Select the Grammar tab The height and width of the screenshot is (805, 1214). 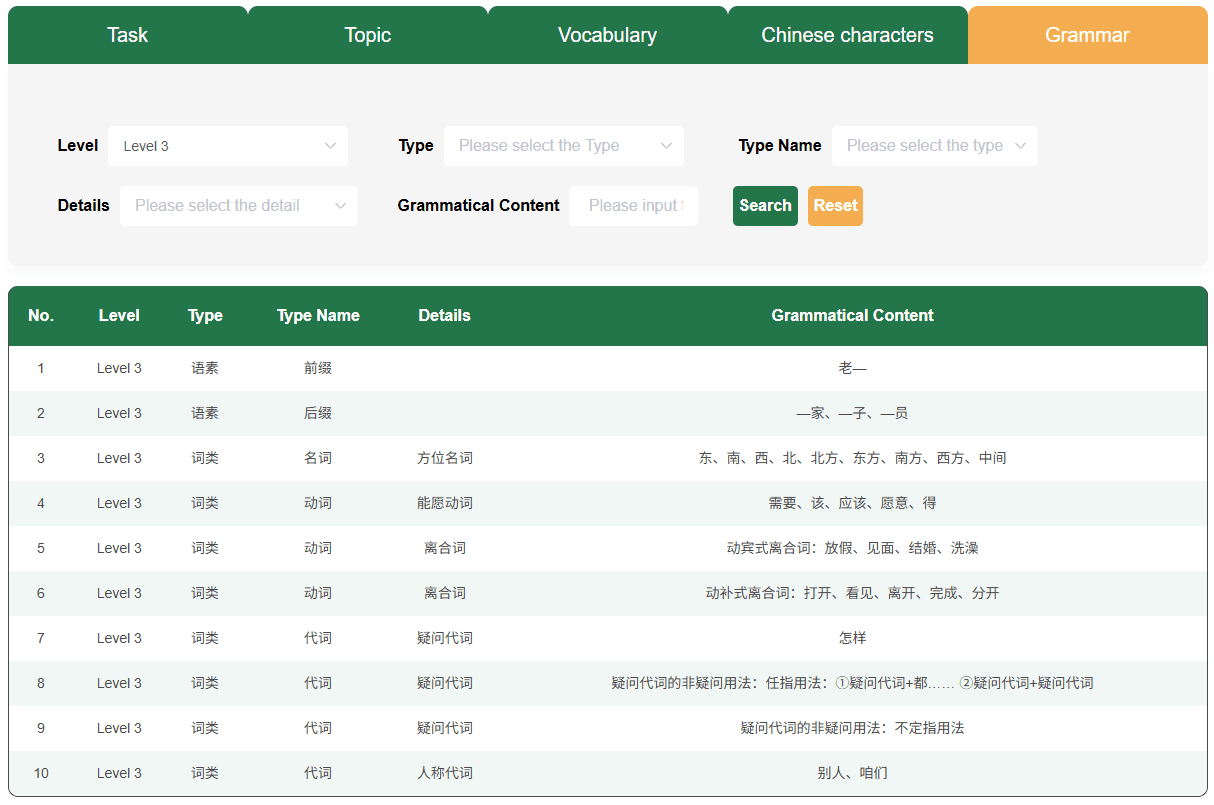(1087, 34)
